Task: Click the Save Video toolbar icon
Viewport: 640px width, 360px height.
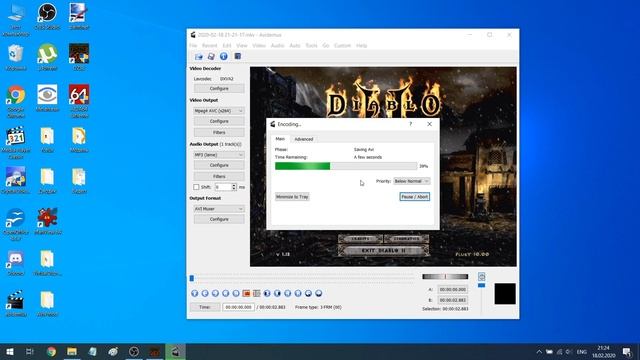Action: pos(211,56)
